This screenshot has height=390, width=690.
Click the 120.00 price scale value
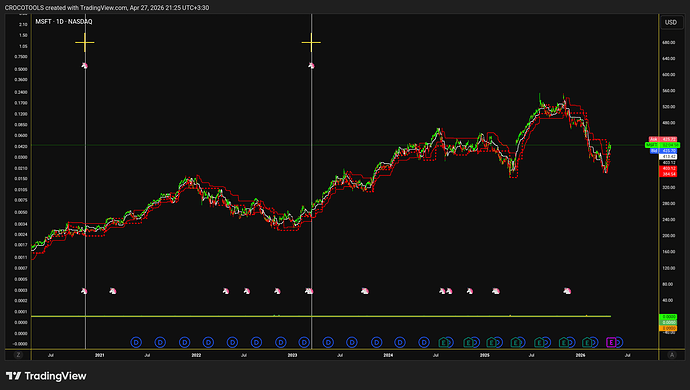(x=668, y=268)
